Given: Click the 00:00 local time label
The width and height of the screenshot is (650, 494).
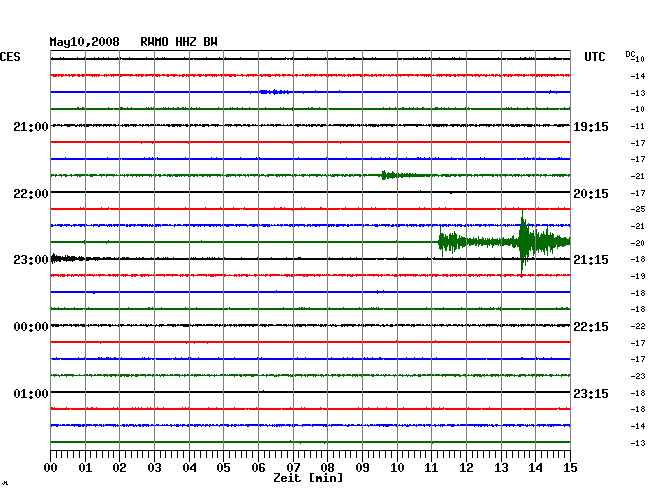Looking at the screenshot, I should 31,327.
